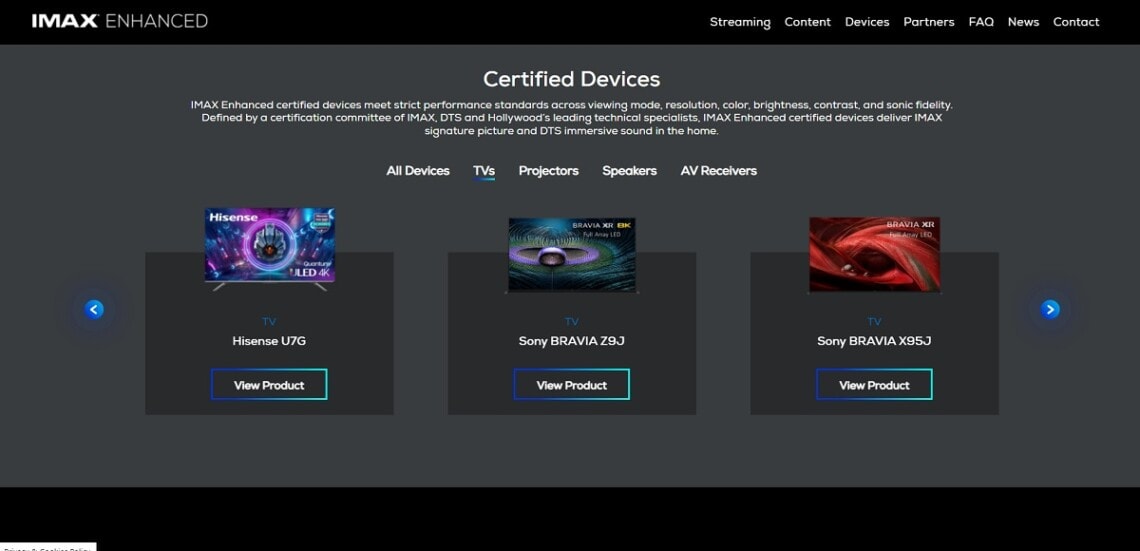Viewport: 1140px width, 551px height.
Task: Switch to the All Devices tab
Action: point(418,171)
